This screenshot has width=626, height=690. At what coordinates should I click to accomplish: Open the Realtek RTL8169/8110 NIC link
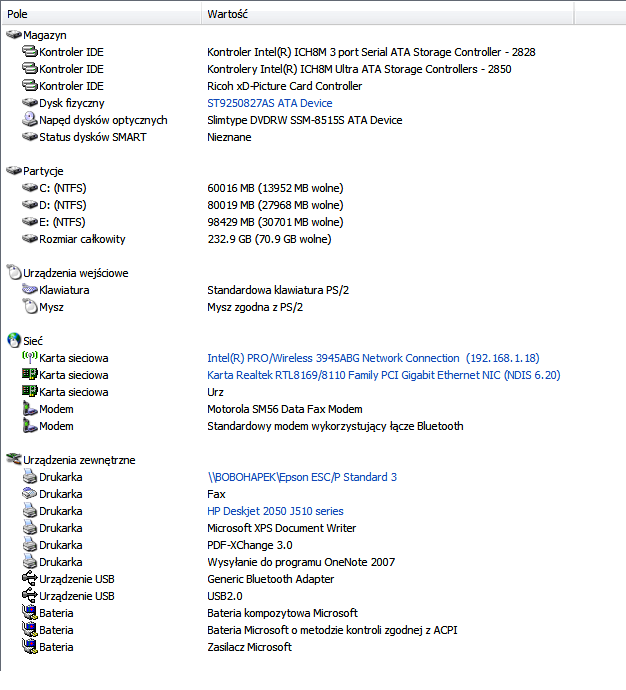pos(384,375)
